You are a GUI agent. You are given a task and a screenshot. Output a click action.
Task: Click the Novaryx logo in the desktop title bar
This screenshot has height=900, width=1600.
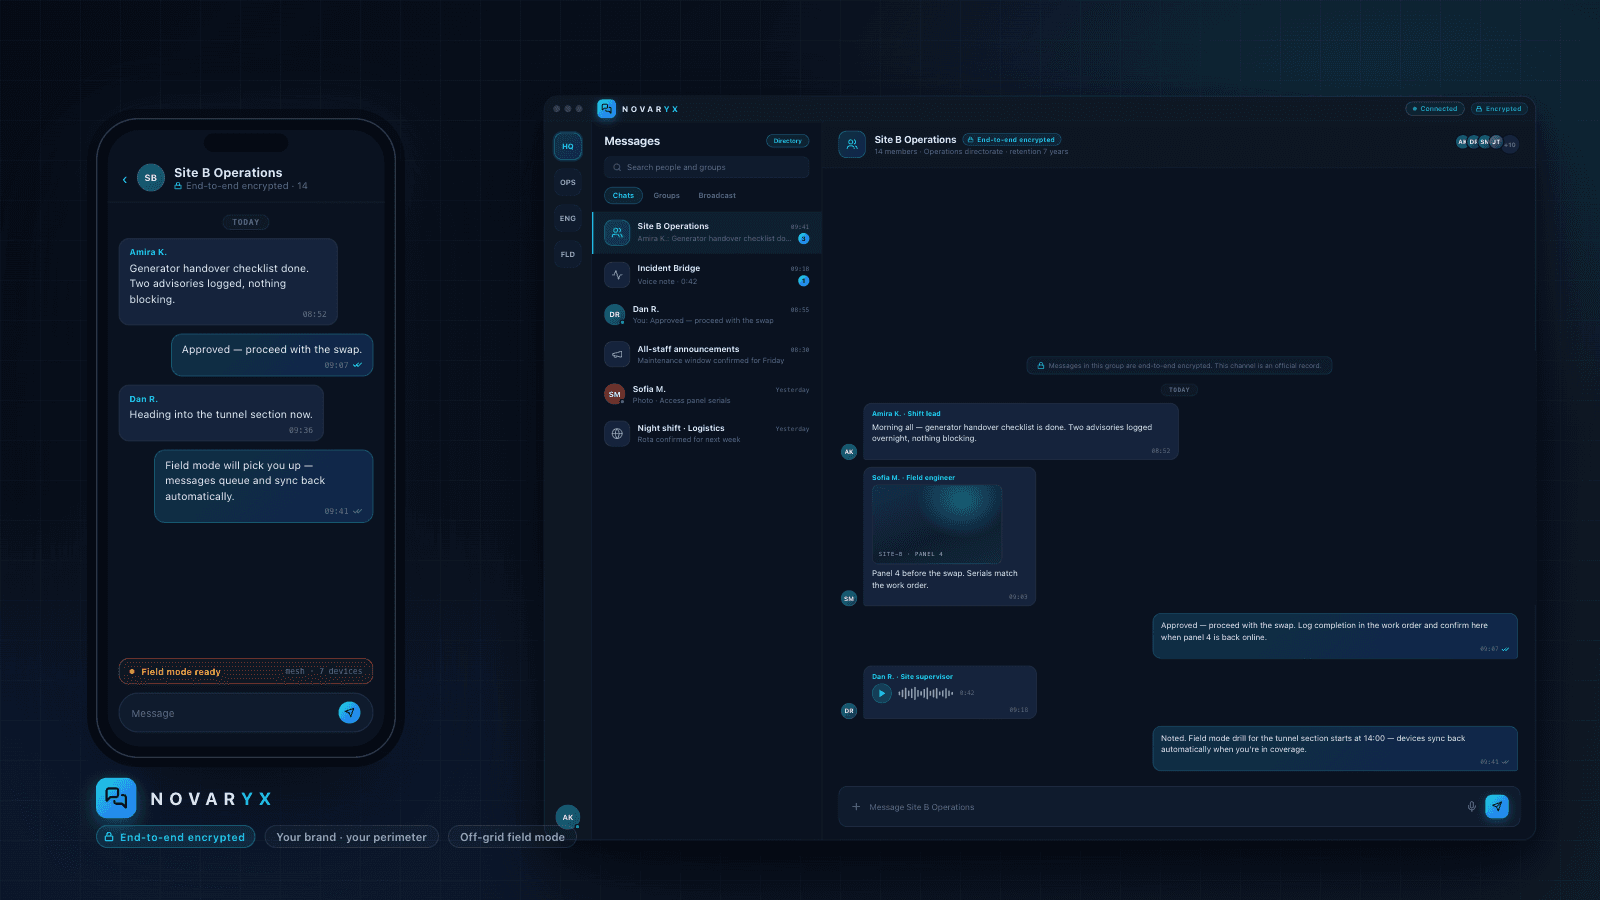606,108
